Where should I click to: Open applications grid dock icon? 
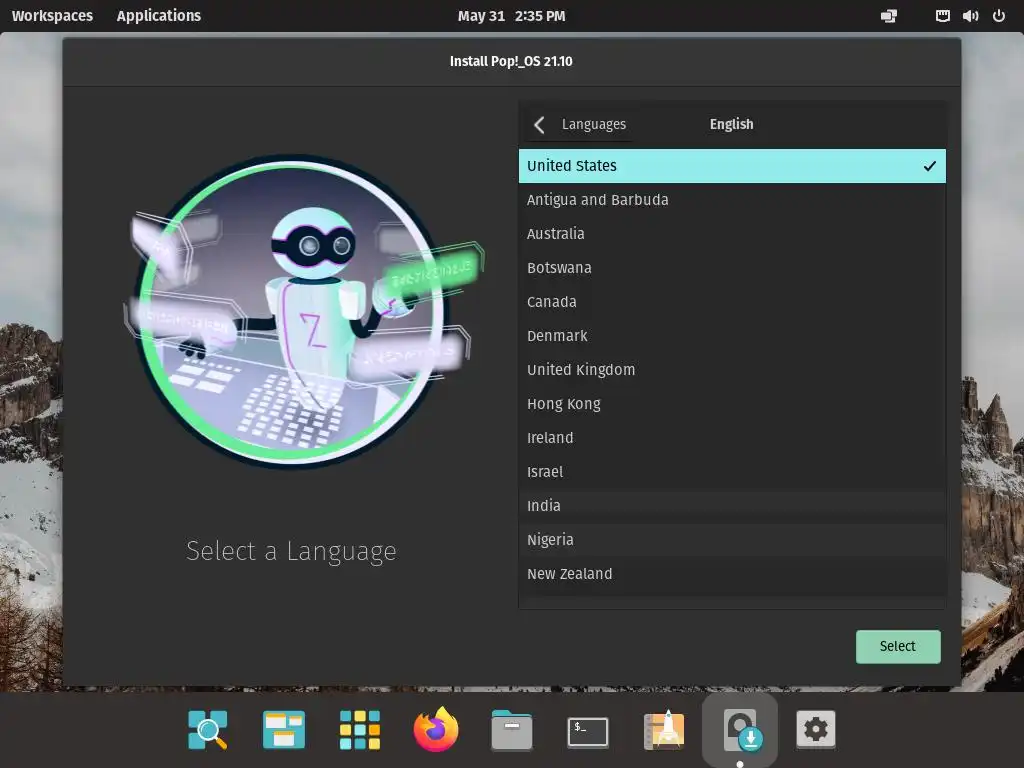point(360,729)
